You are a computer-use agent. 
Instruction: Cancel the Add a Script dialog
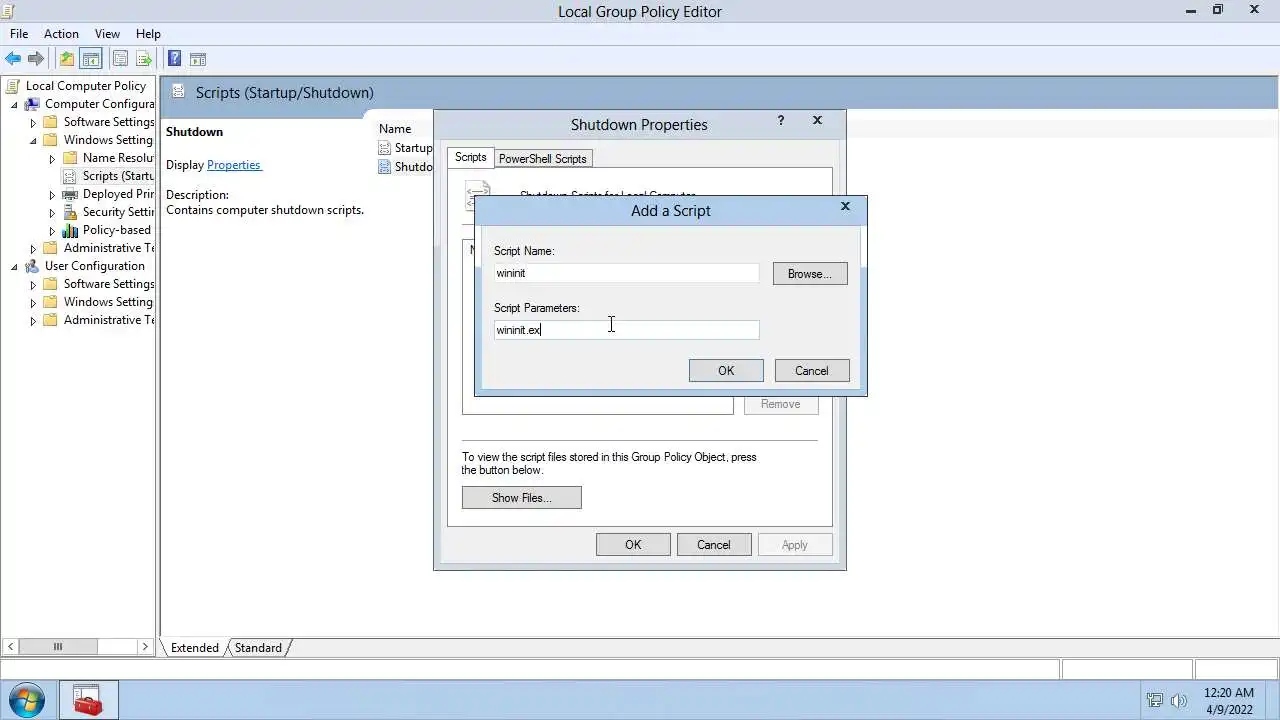812,371
